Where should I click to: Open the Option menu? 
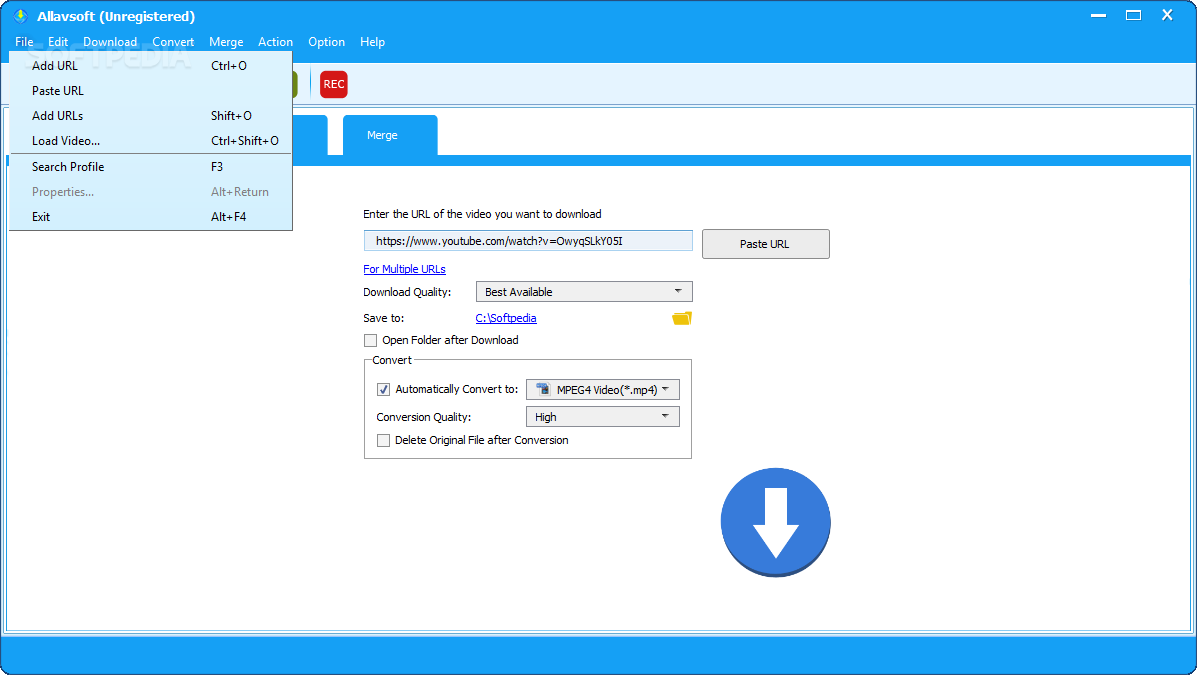327,42
